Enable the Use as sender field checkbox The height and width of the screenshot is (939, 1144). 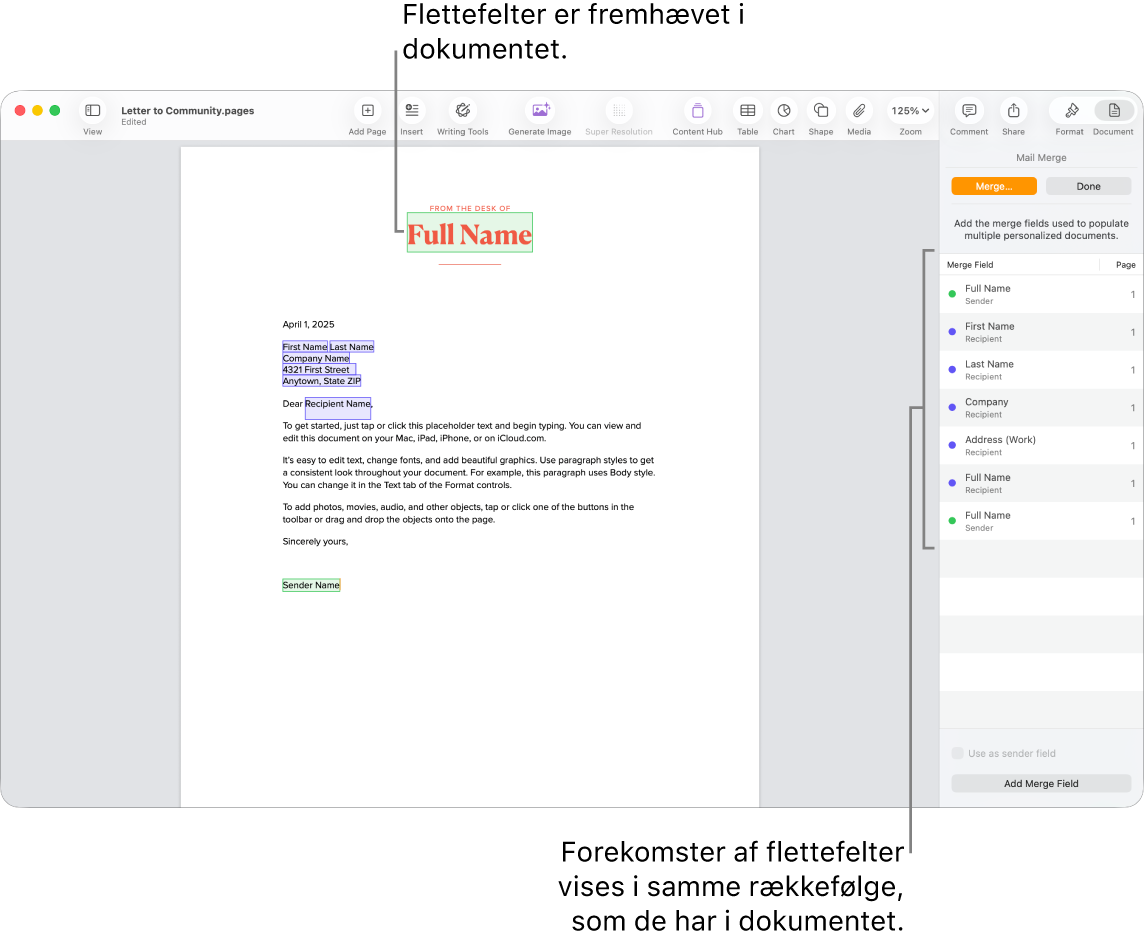coord(957,753)
